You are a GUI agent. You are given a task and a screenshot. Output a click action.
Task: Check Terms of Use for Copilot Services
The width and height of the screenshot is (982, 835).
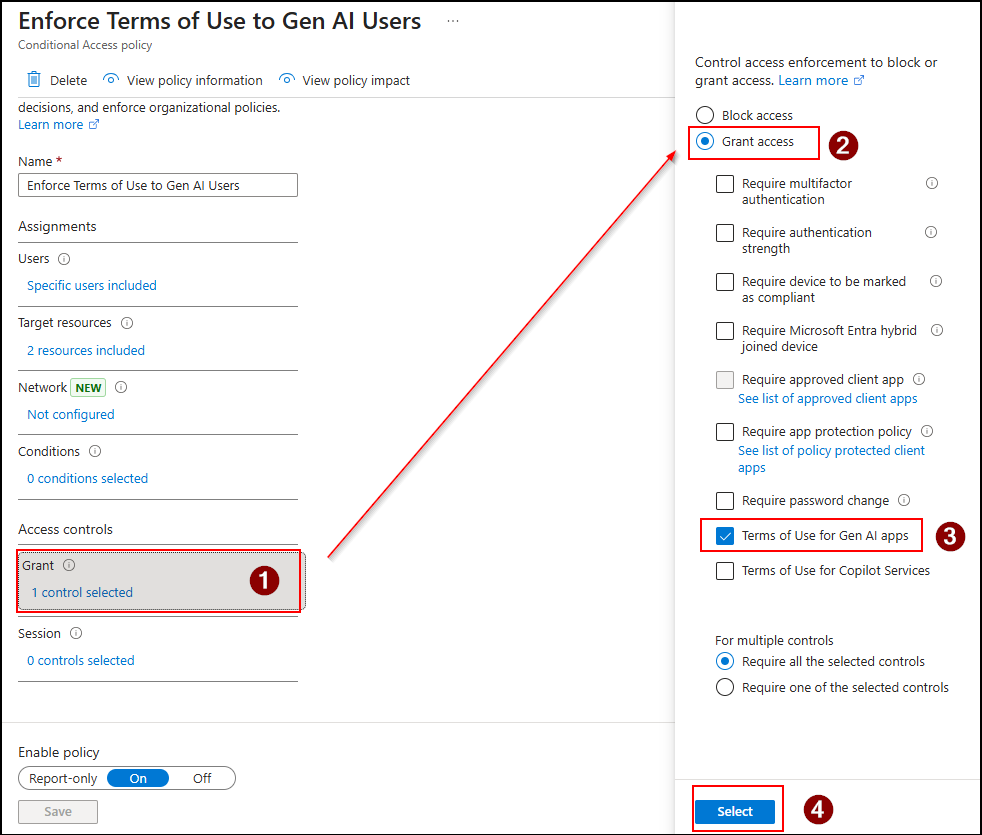pos(725,571)
